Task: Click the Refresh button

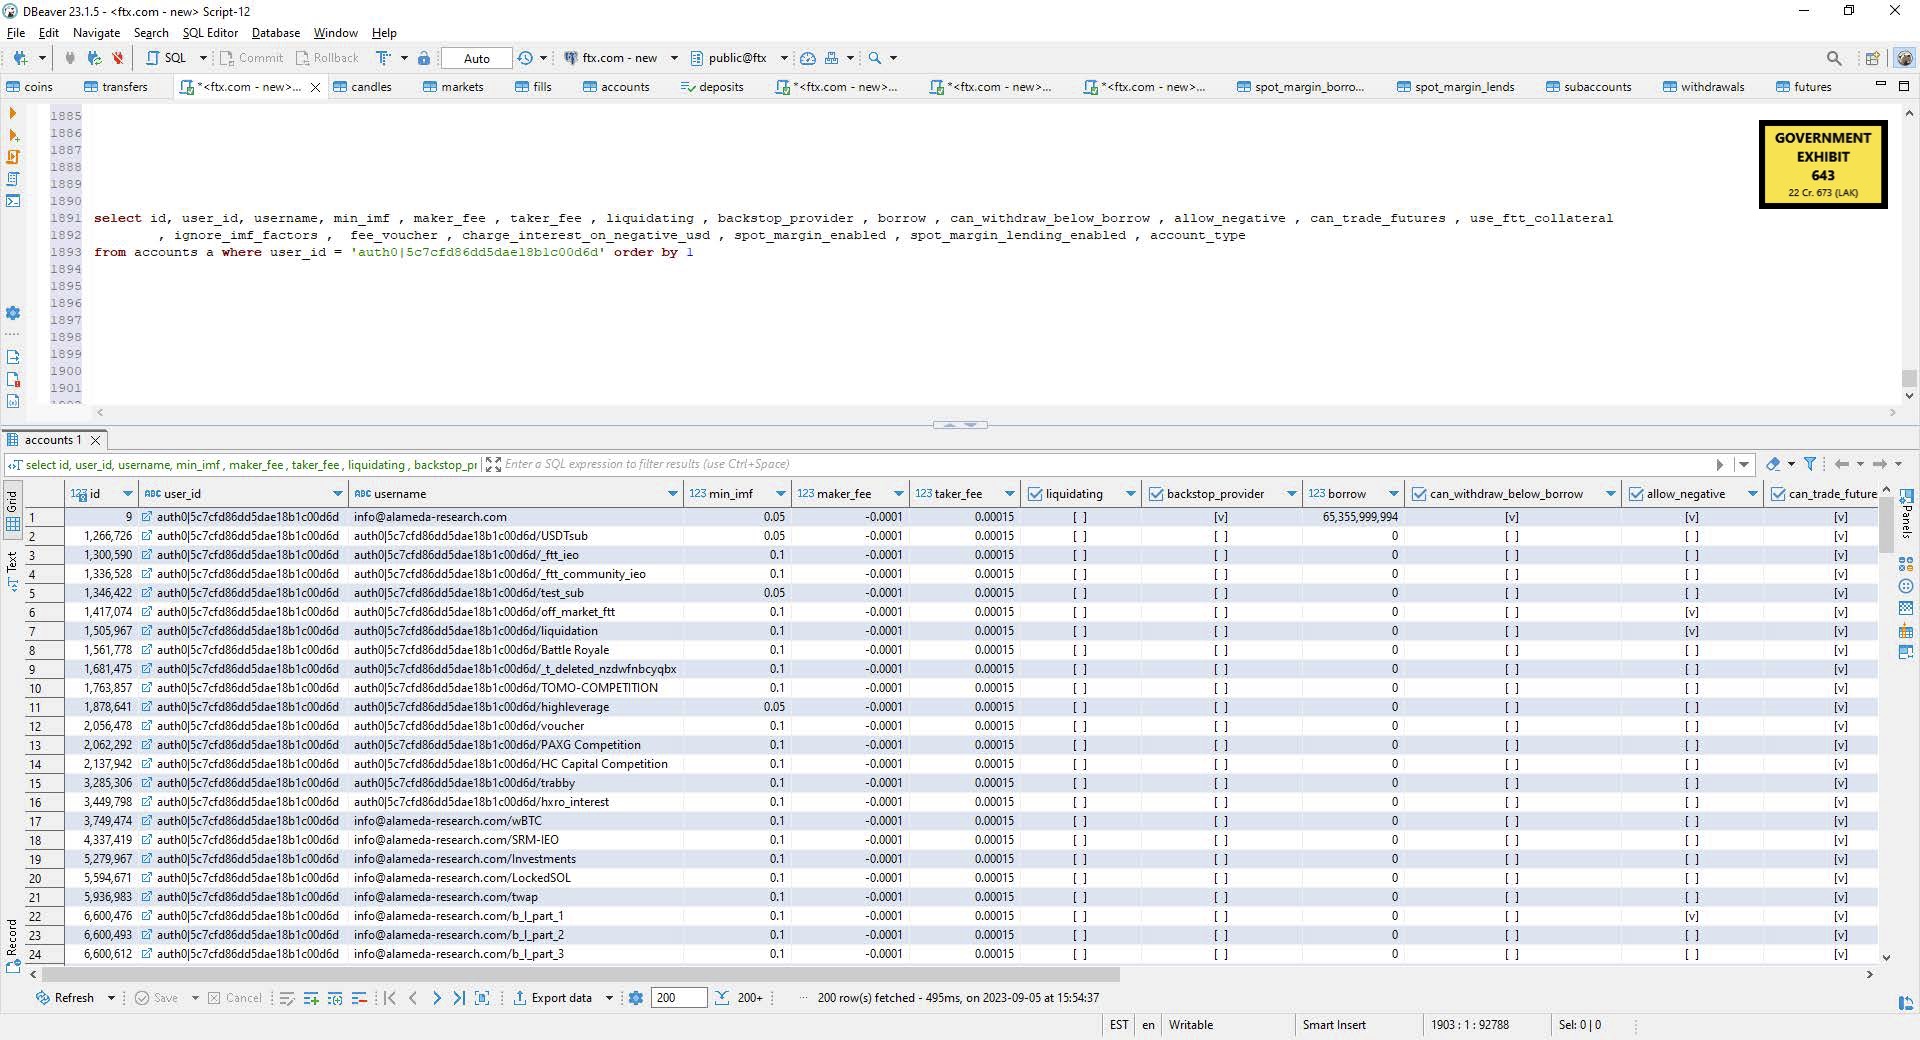Action: pyautogui.click(x=66, y=998)
